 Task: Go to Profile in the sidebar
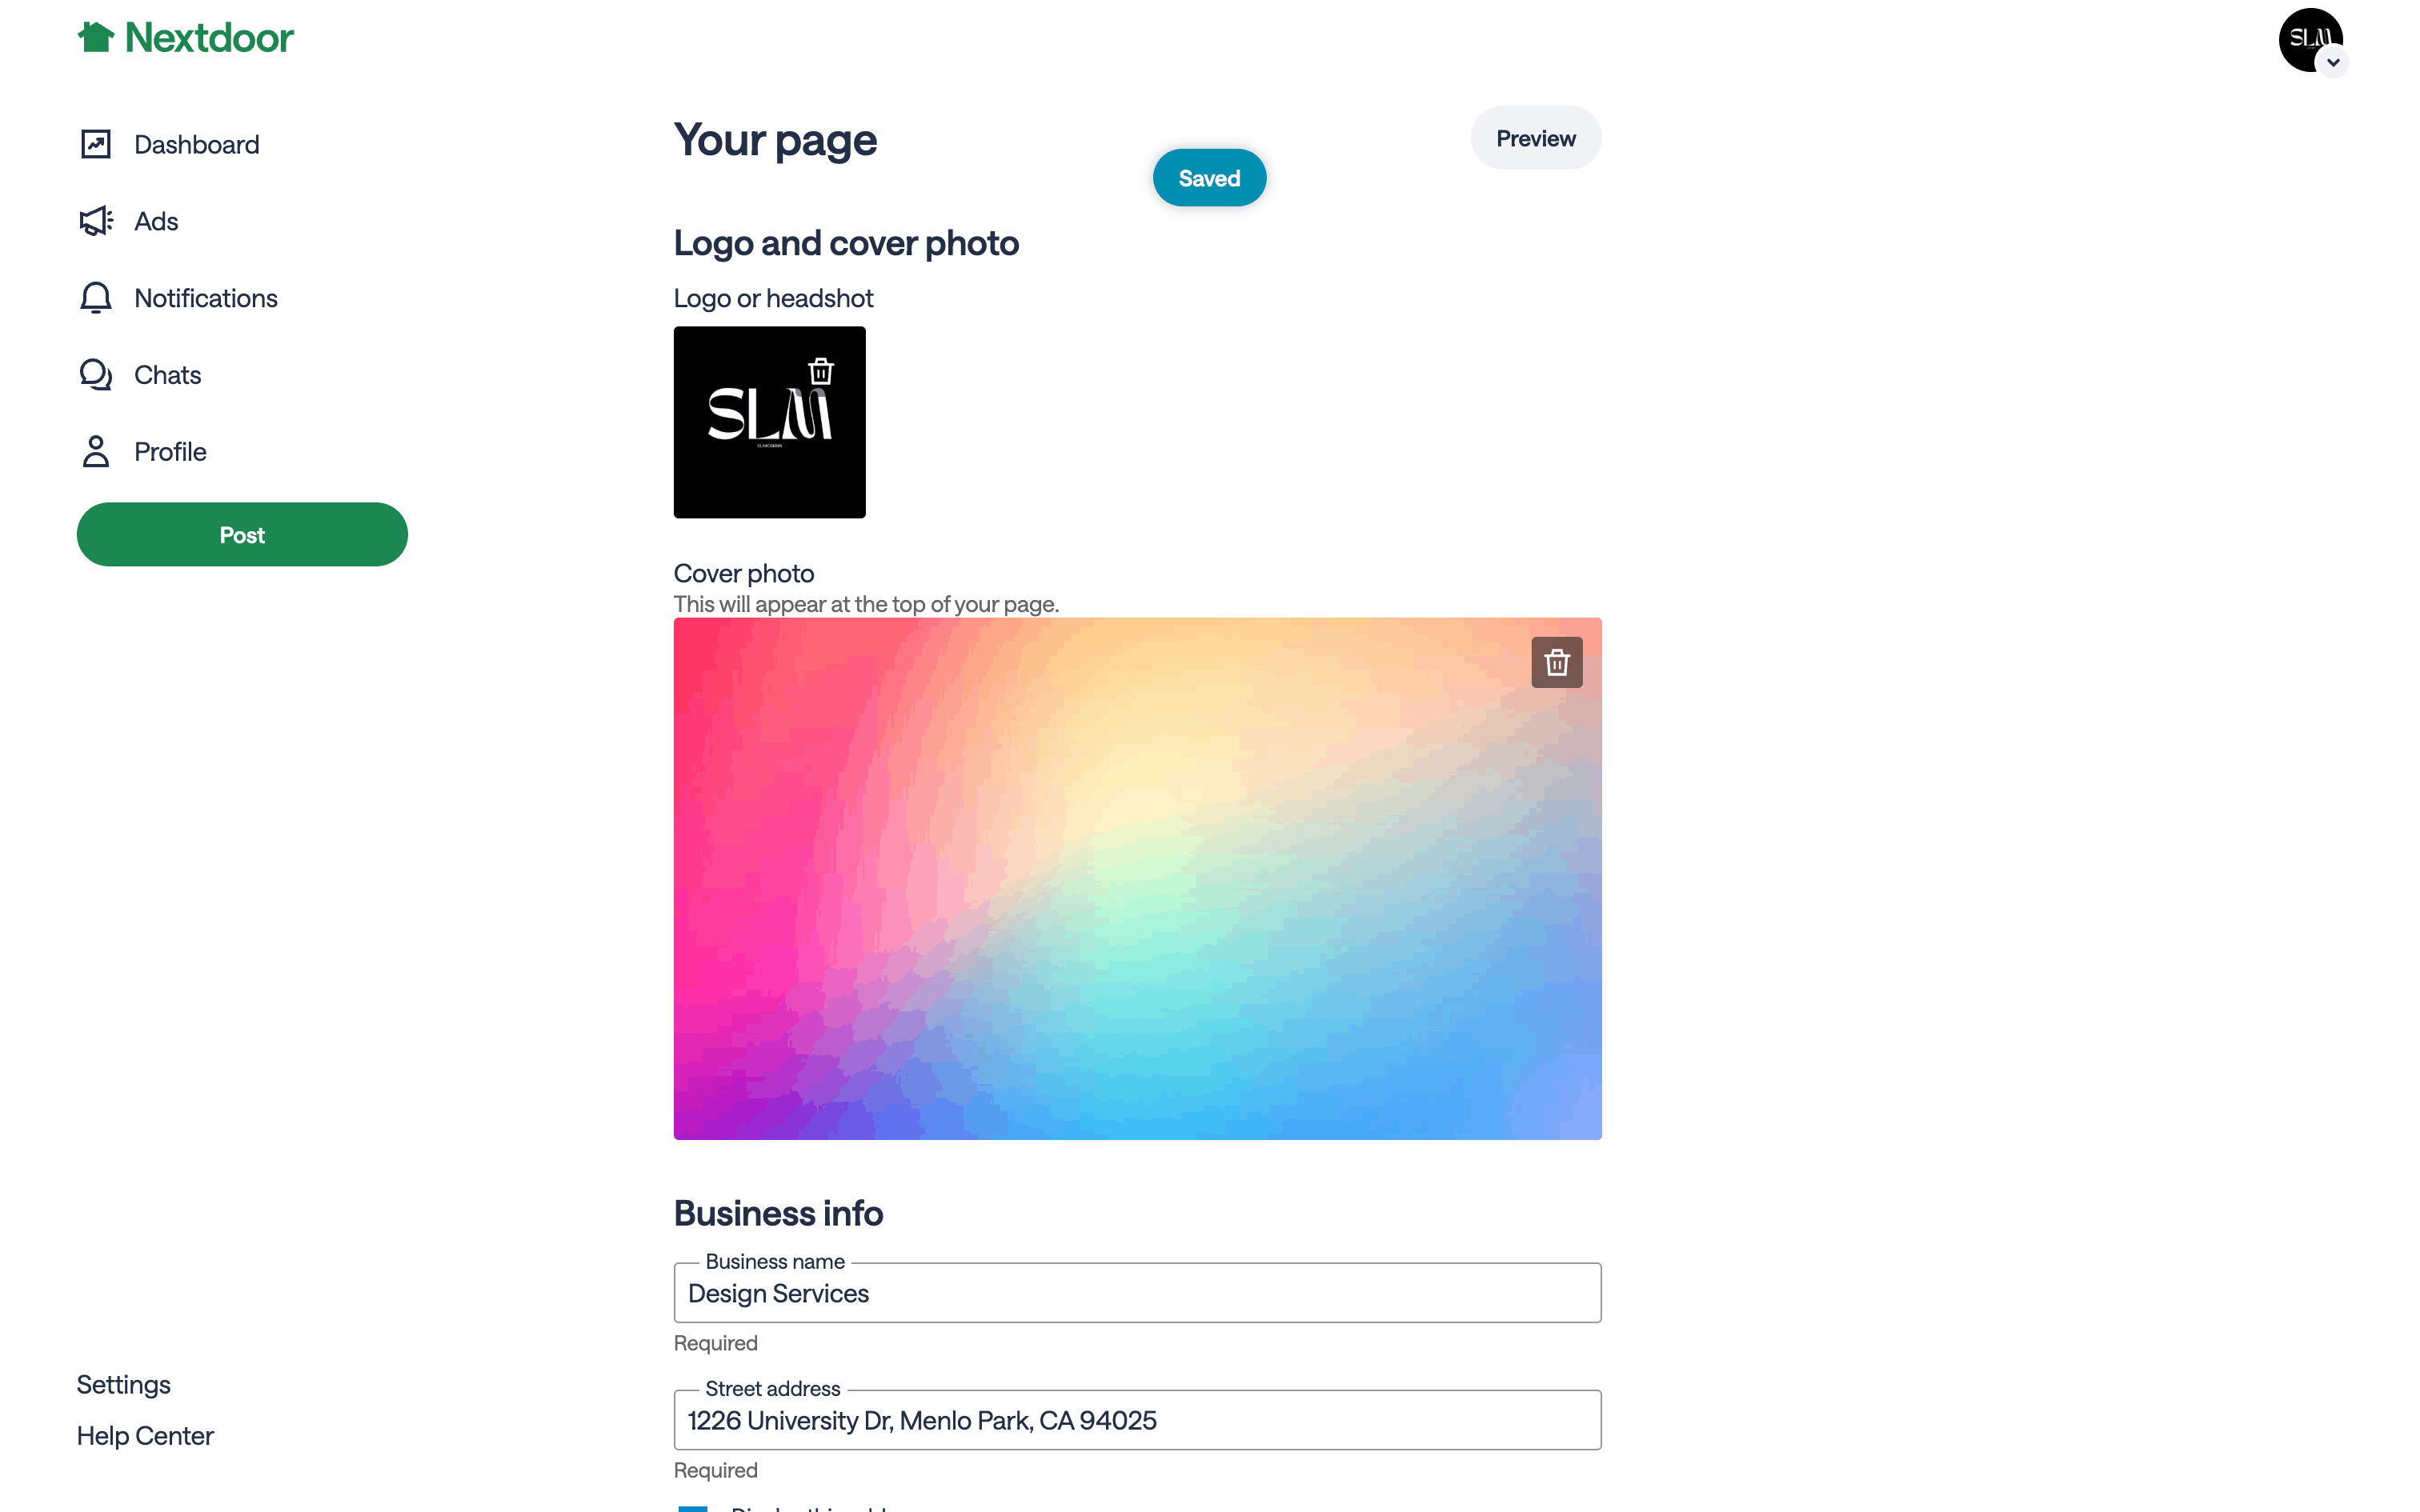click(170, 452)
